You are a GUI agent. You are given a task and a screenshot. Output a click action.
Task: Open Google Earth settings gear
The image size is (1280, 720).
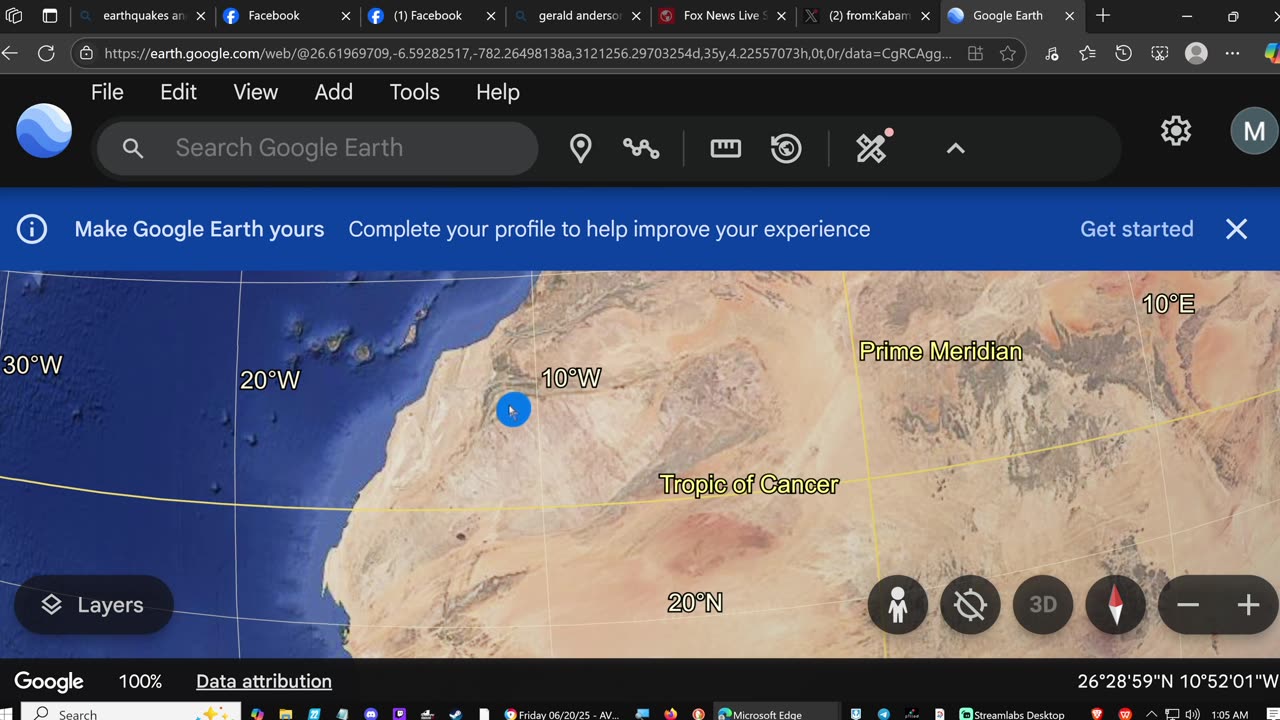point(1176,131)
